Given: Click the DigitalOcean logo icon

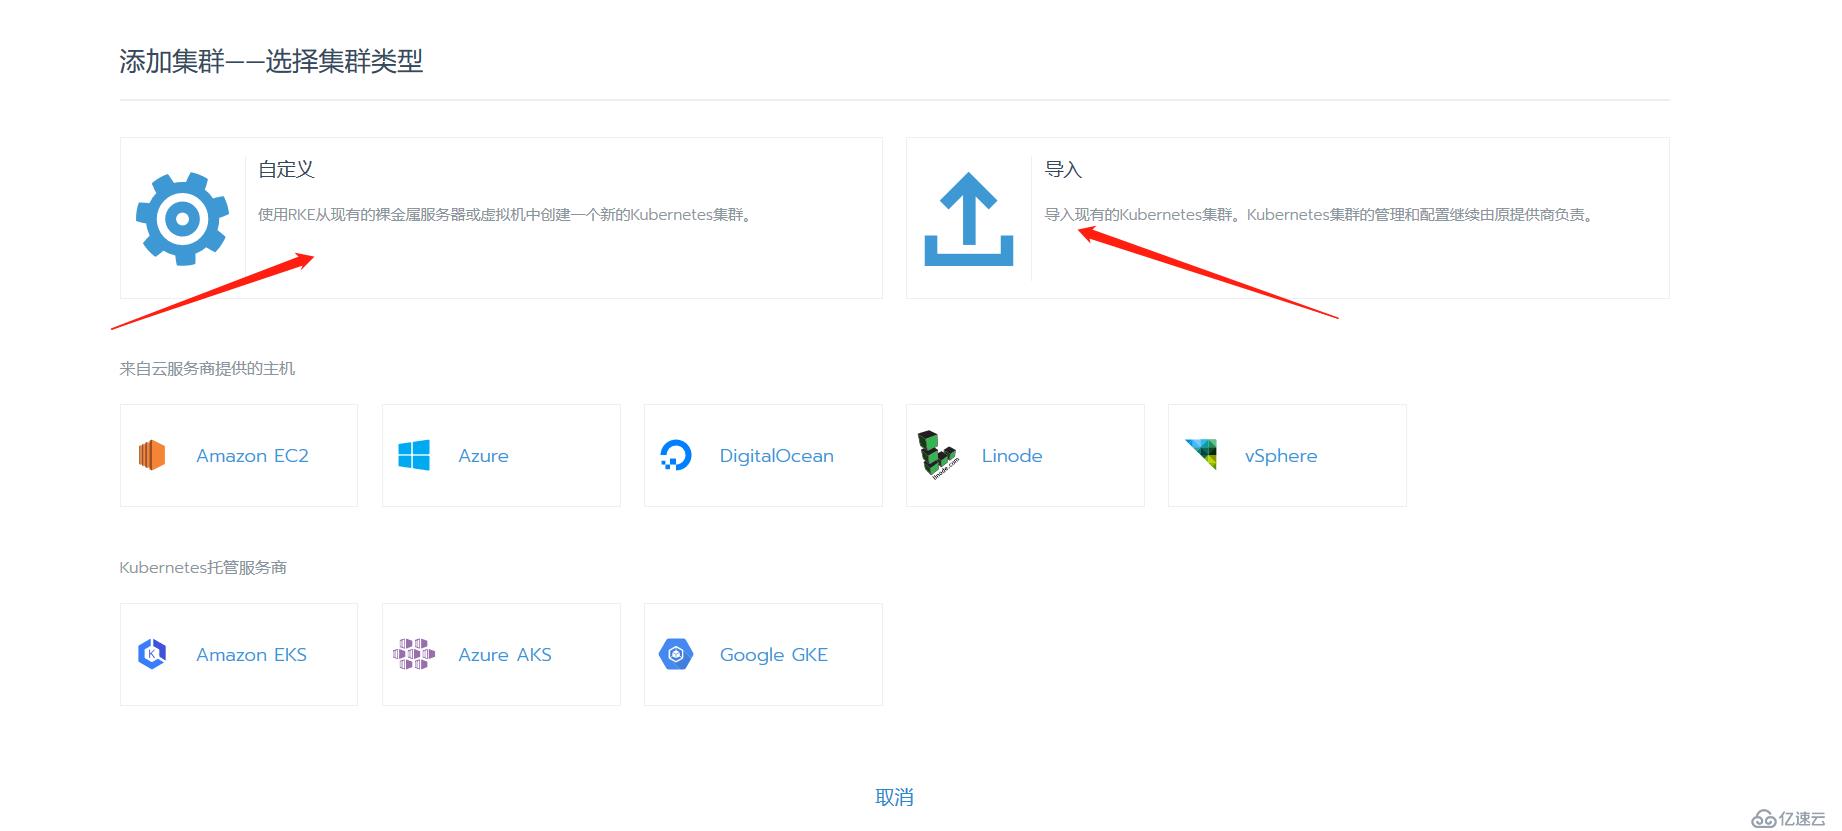Looking at the screenshot, I should pyautogui.click(x=676, y=455).
